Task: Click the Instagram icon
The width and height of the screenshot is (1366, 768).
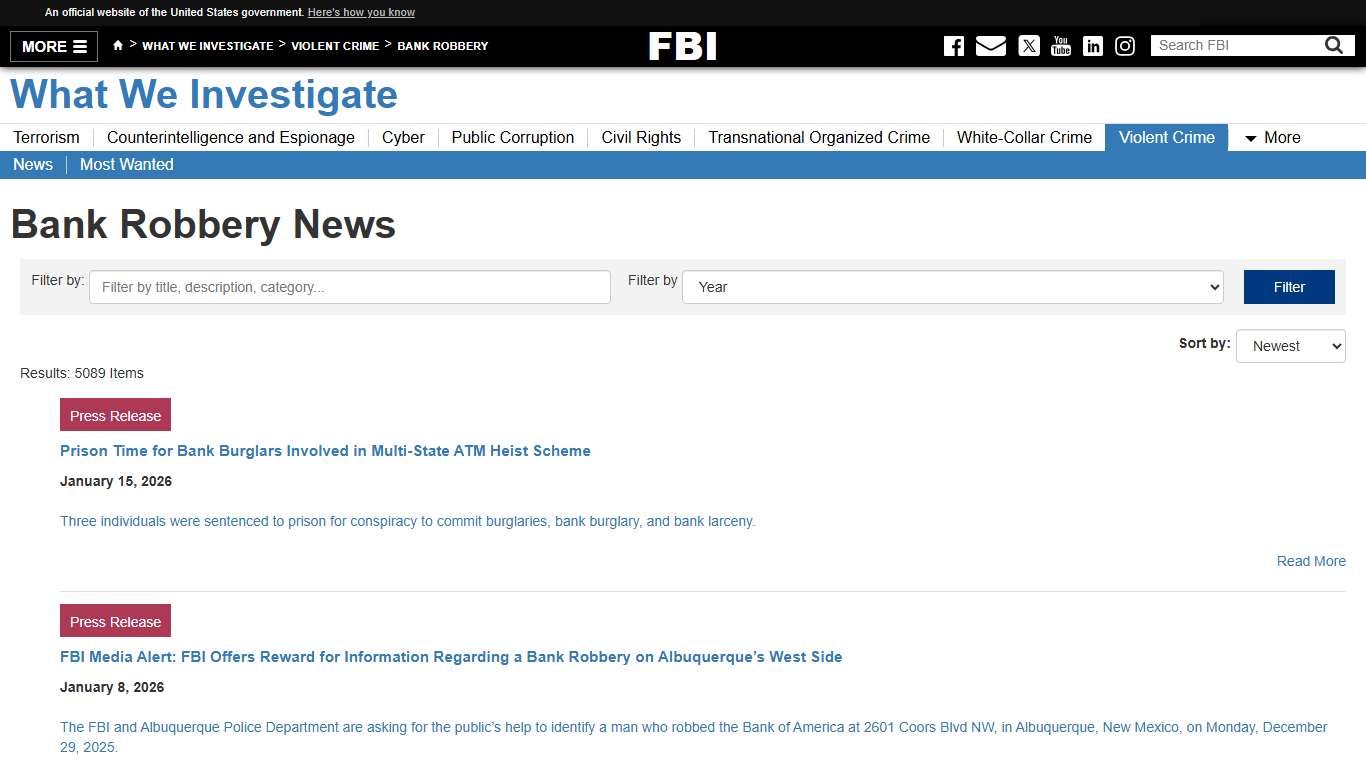Action: (1125, 45)
